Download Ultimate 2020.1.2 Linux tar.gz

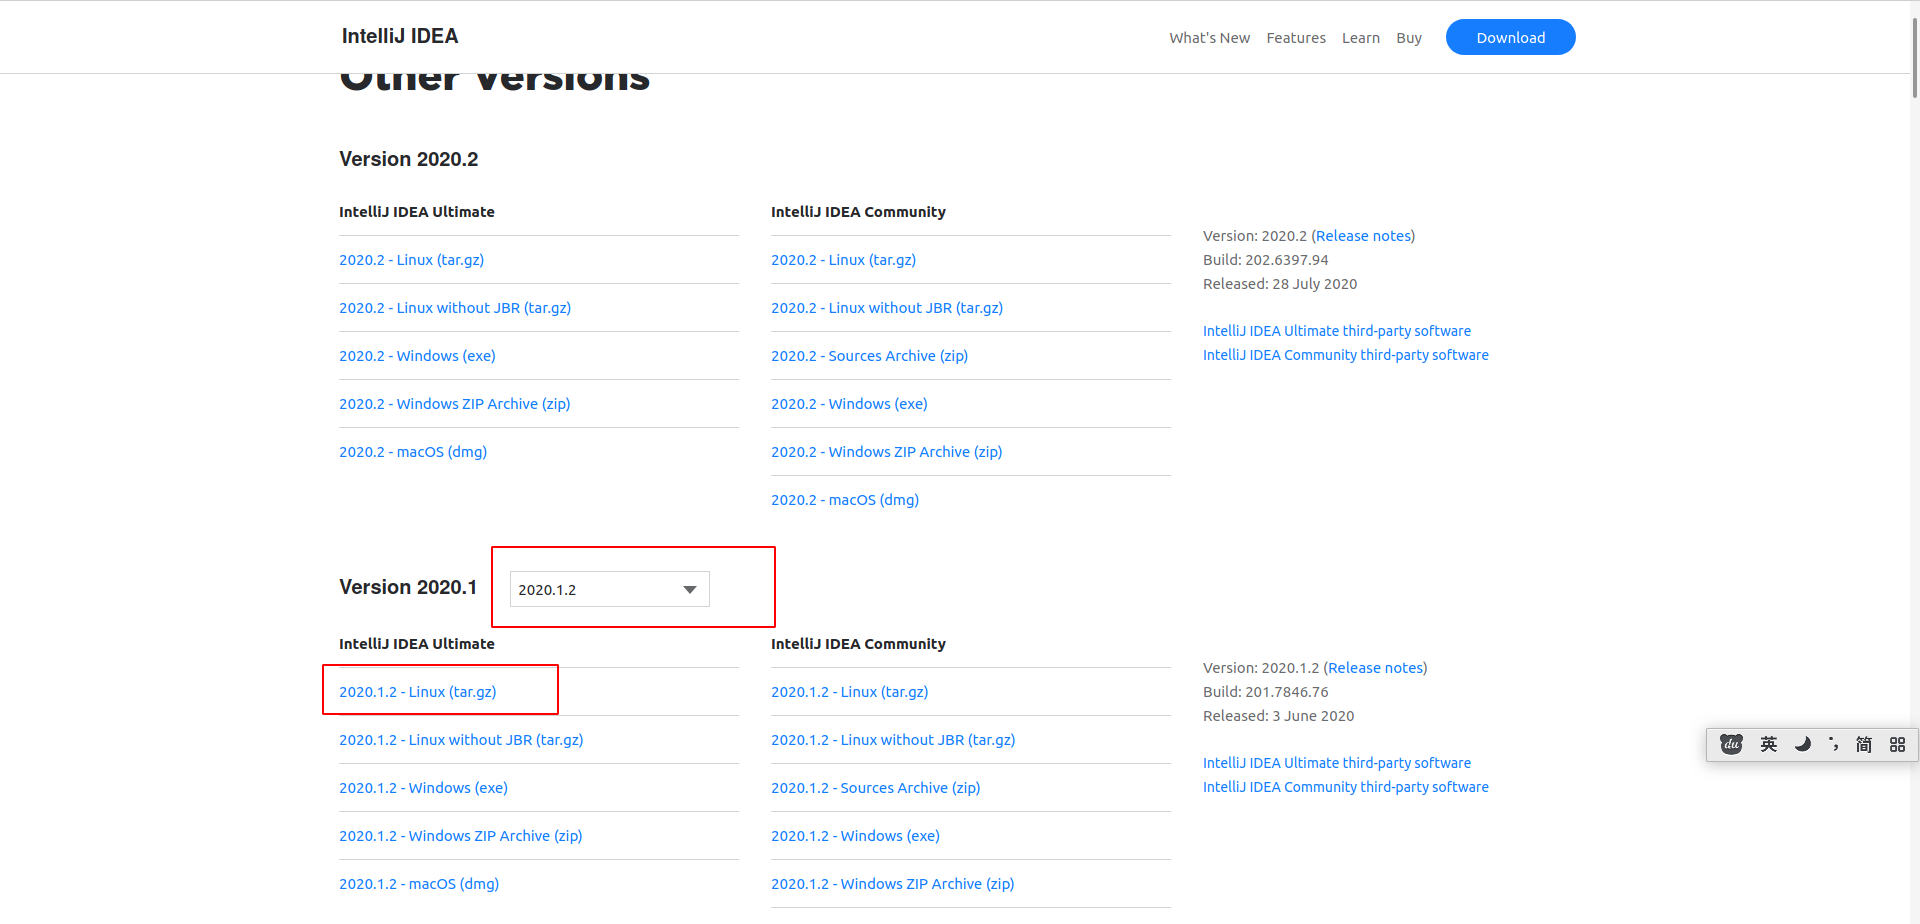click(417, 692)
